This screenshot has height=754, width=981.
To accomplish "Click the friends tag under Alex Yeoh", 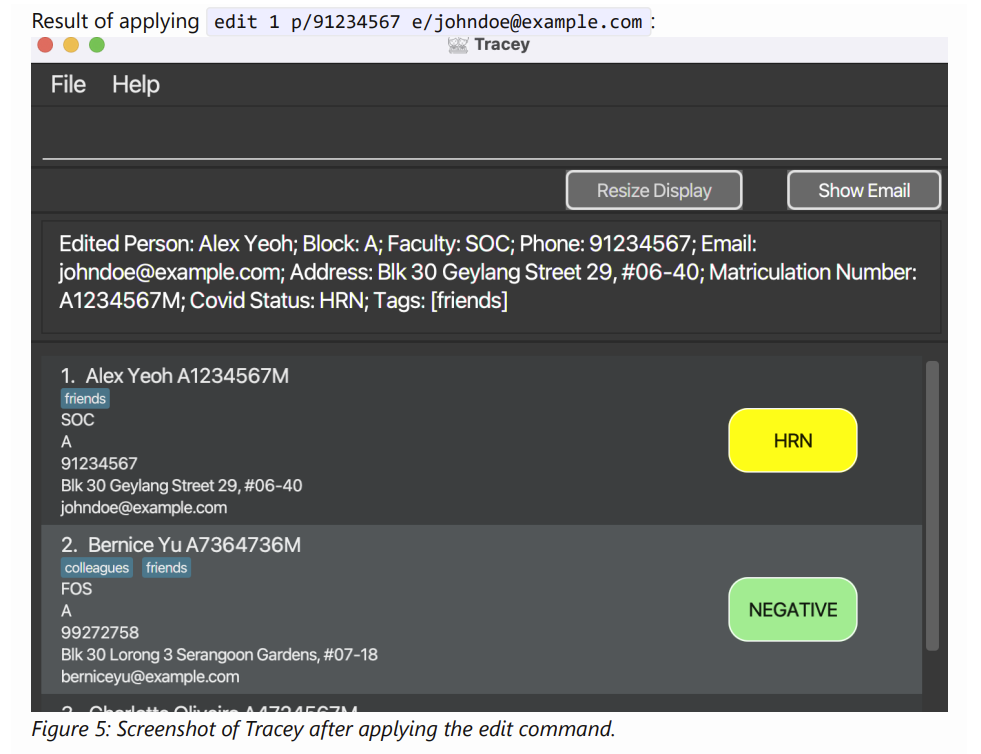I will pyautogui.click(x=85, y=399).
